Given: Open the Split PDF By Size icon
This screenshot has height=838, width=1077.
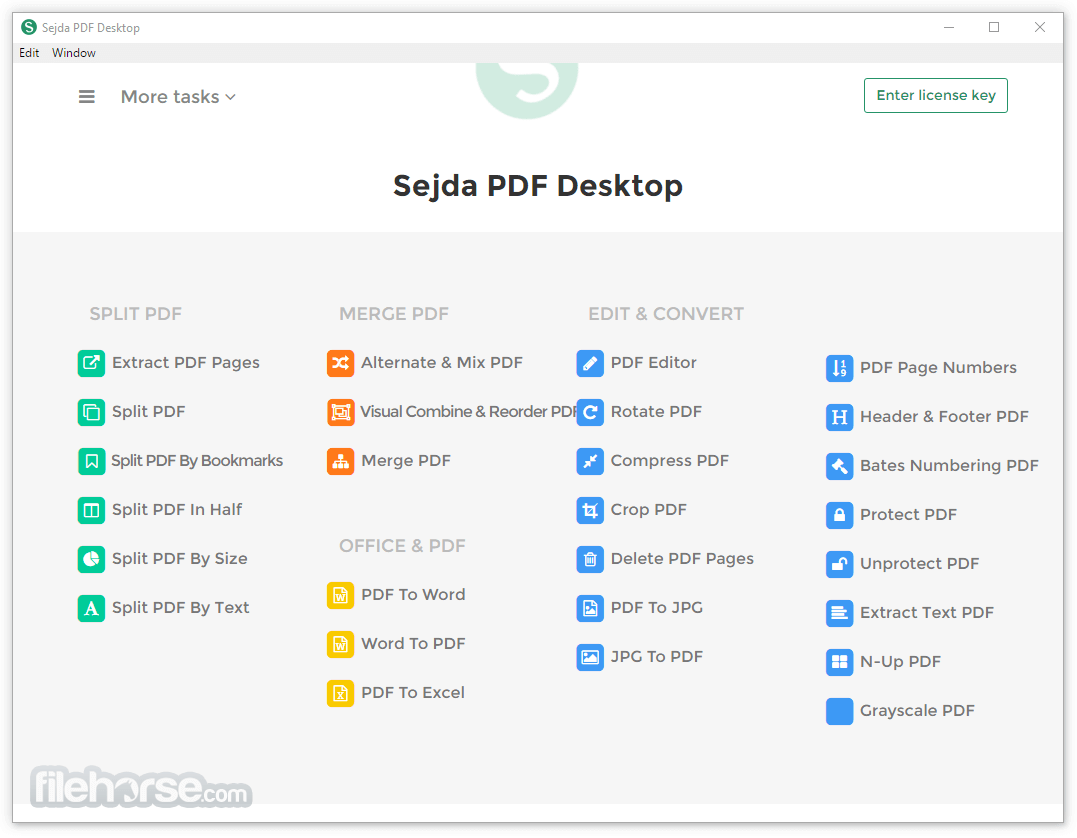Looking at the screenshot, I should pos(91,559).
